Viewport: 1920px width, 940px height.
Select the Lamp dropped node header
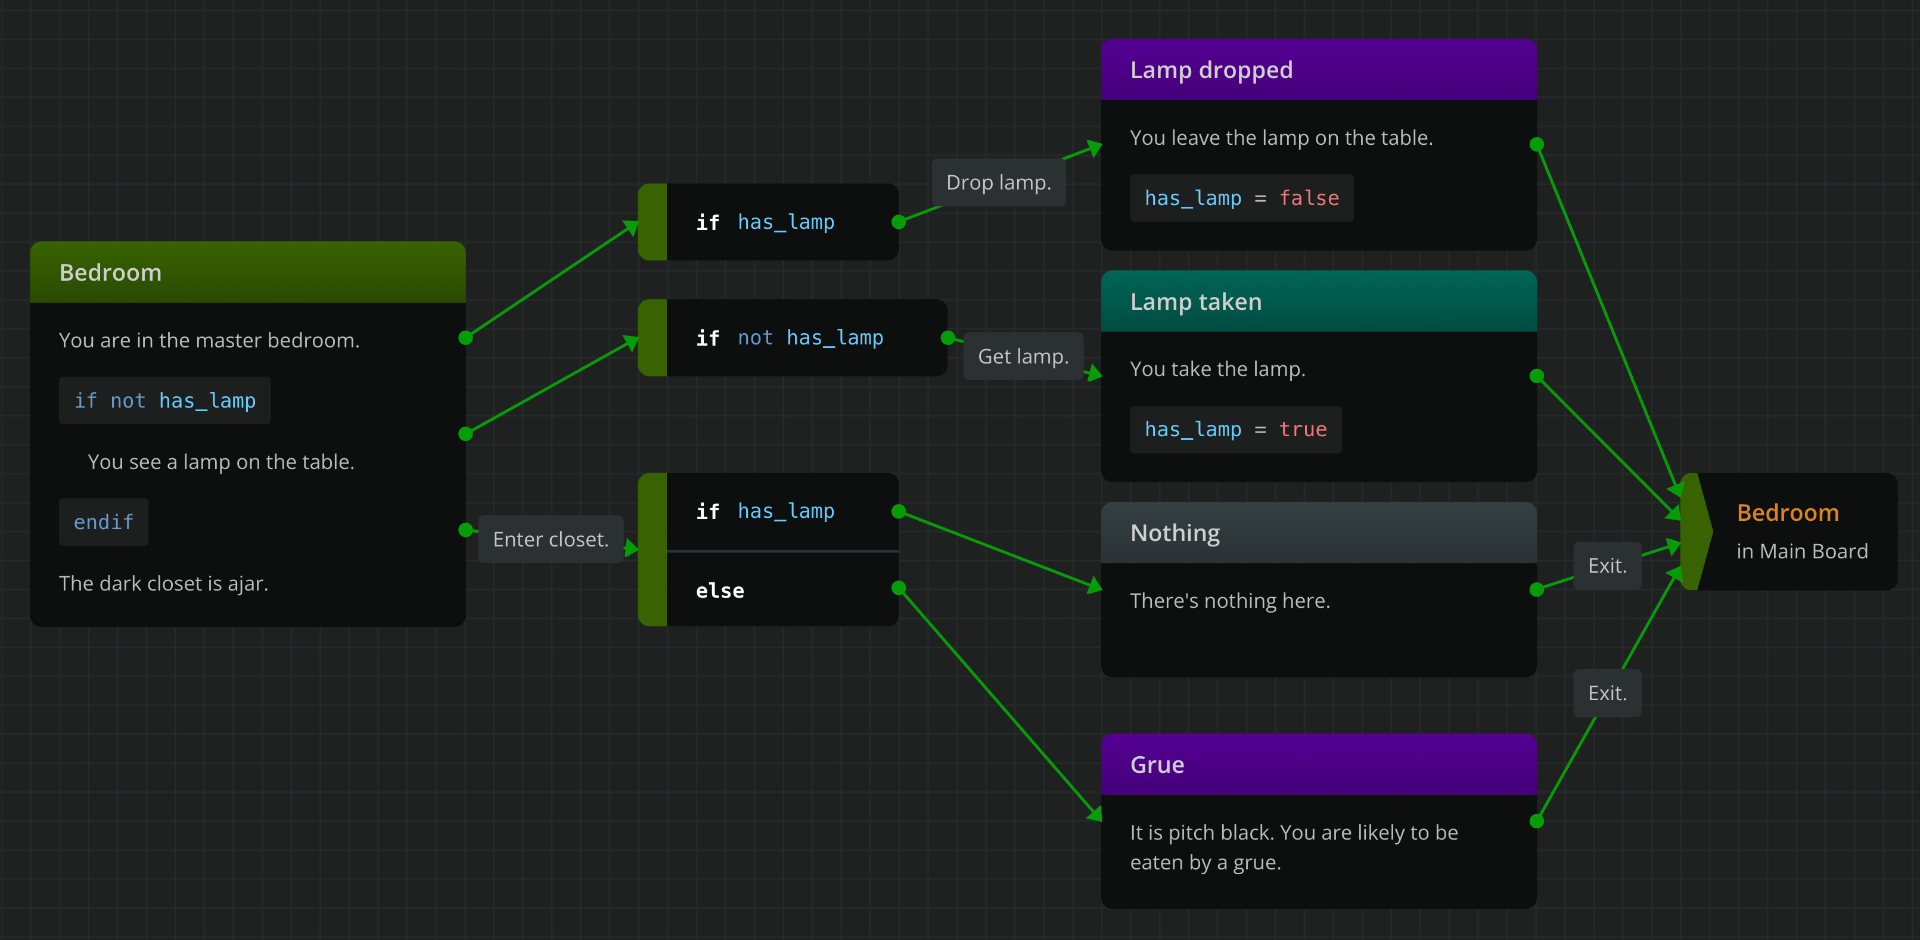1318,69
